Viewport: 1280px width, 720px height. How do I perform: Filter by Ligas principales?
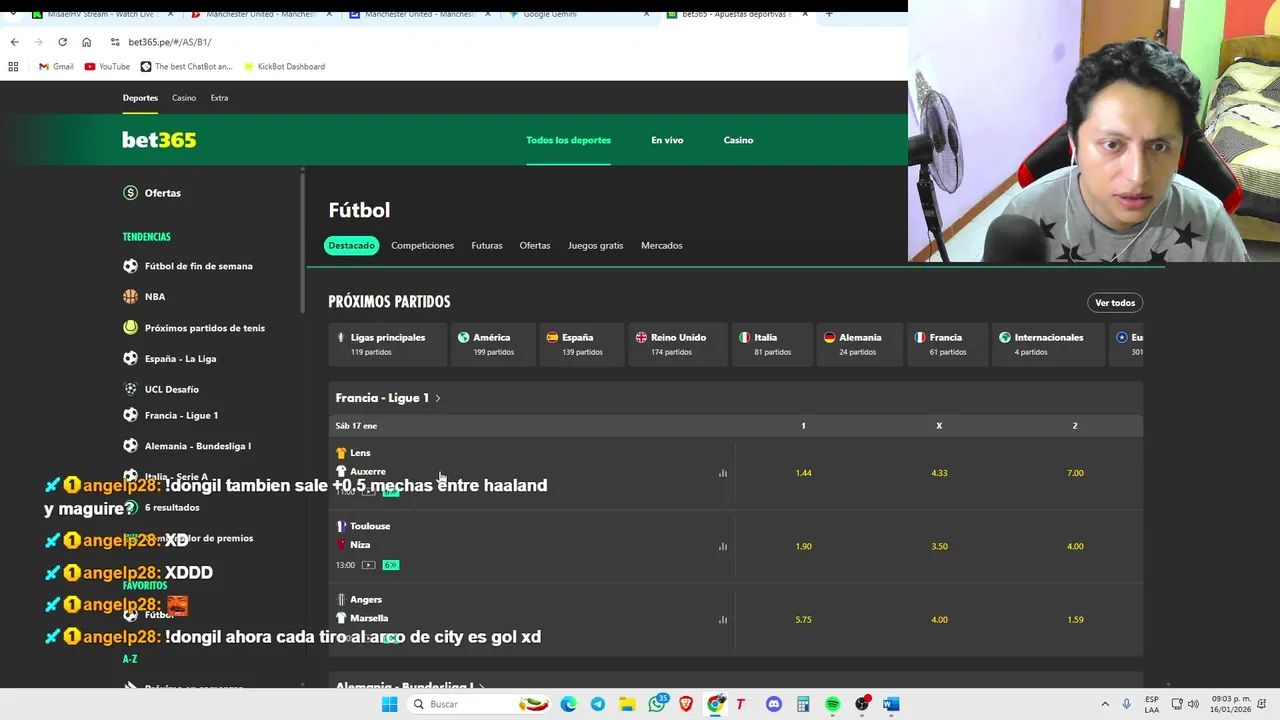click(388, 344)
